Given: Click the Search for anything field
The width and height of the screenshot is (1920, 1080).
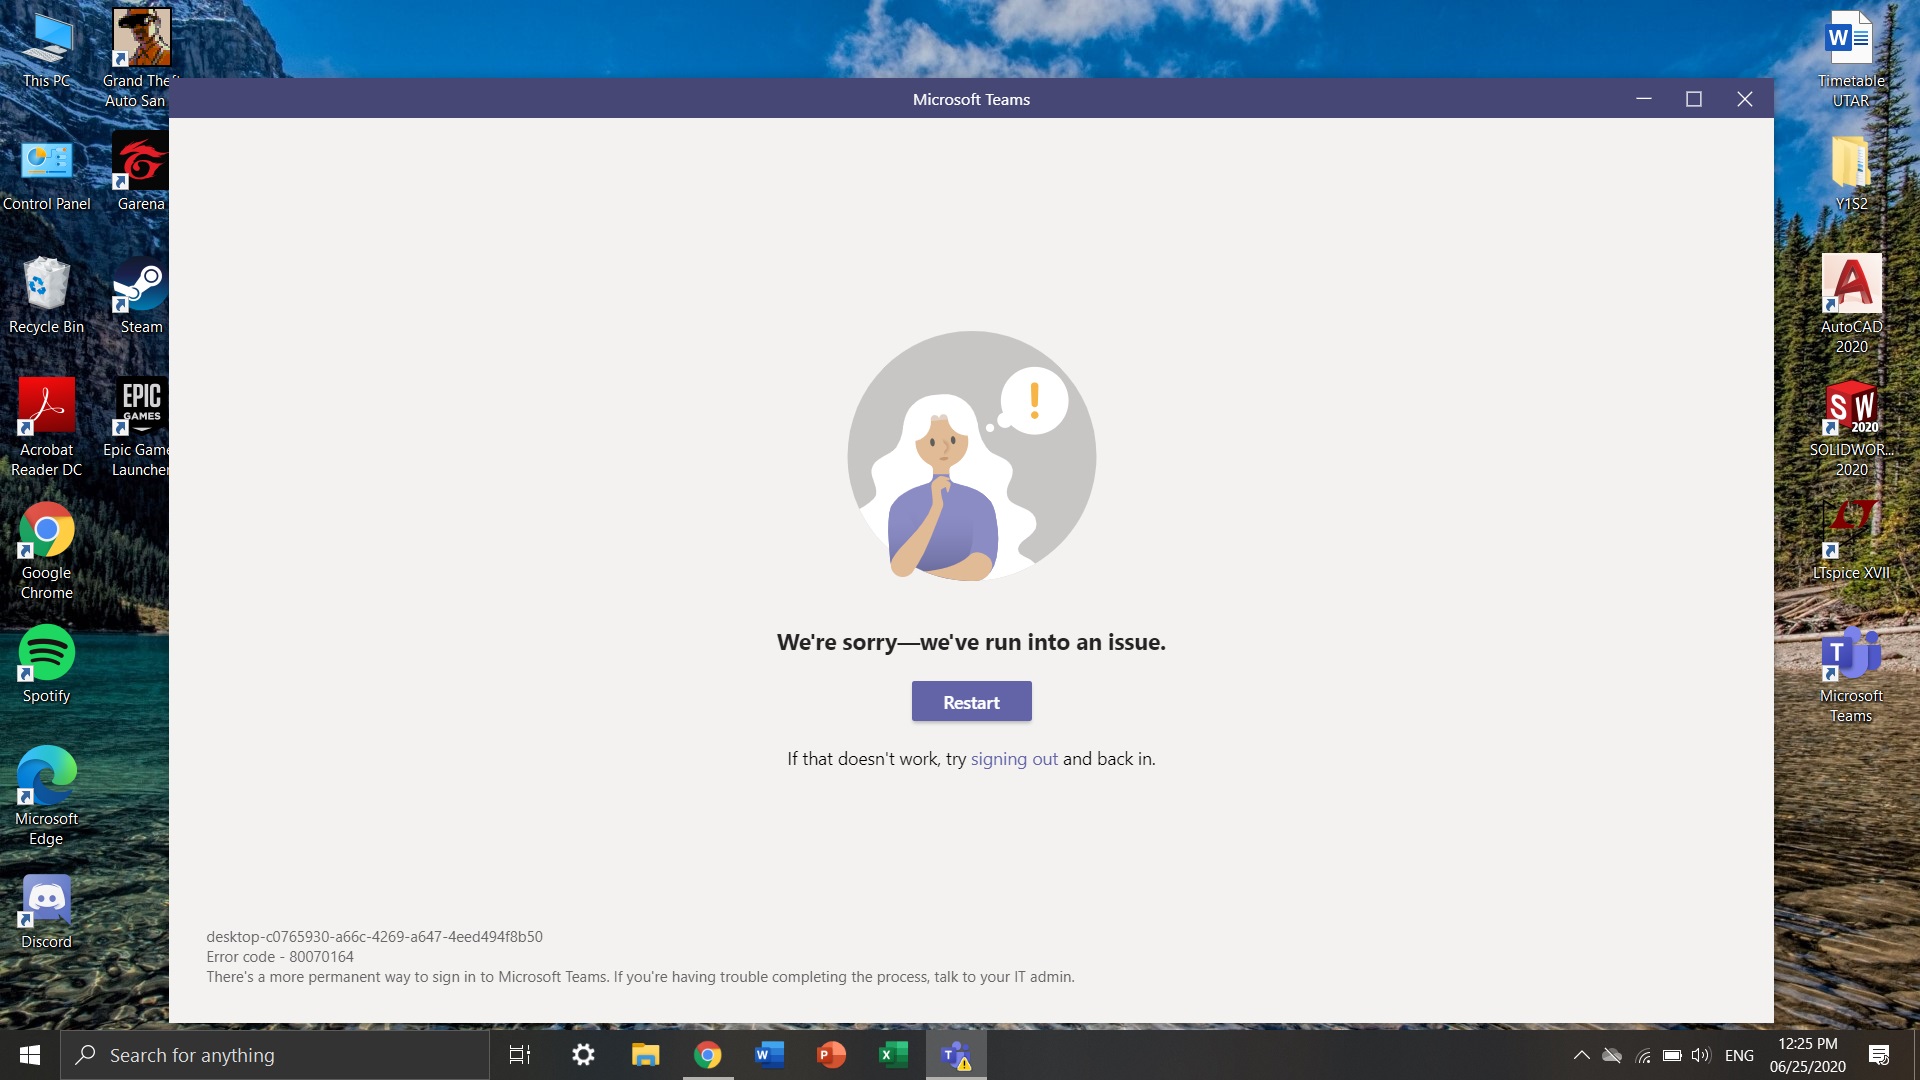Looking at the screenshot, I should [x=275, y=1055].
